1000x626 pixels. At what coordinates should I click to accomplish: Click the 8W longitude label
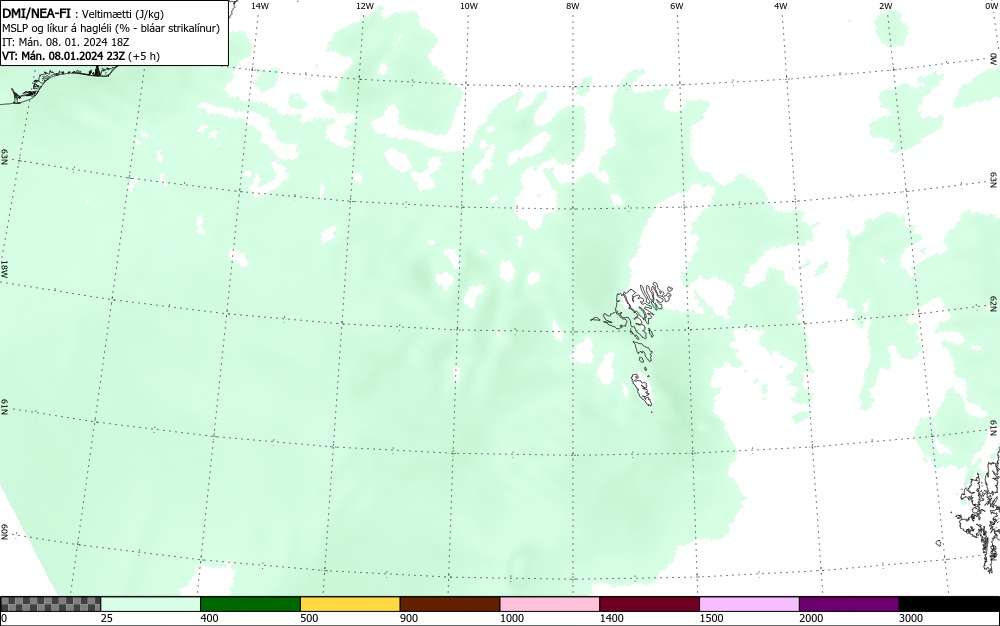click(573, 6)
